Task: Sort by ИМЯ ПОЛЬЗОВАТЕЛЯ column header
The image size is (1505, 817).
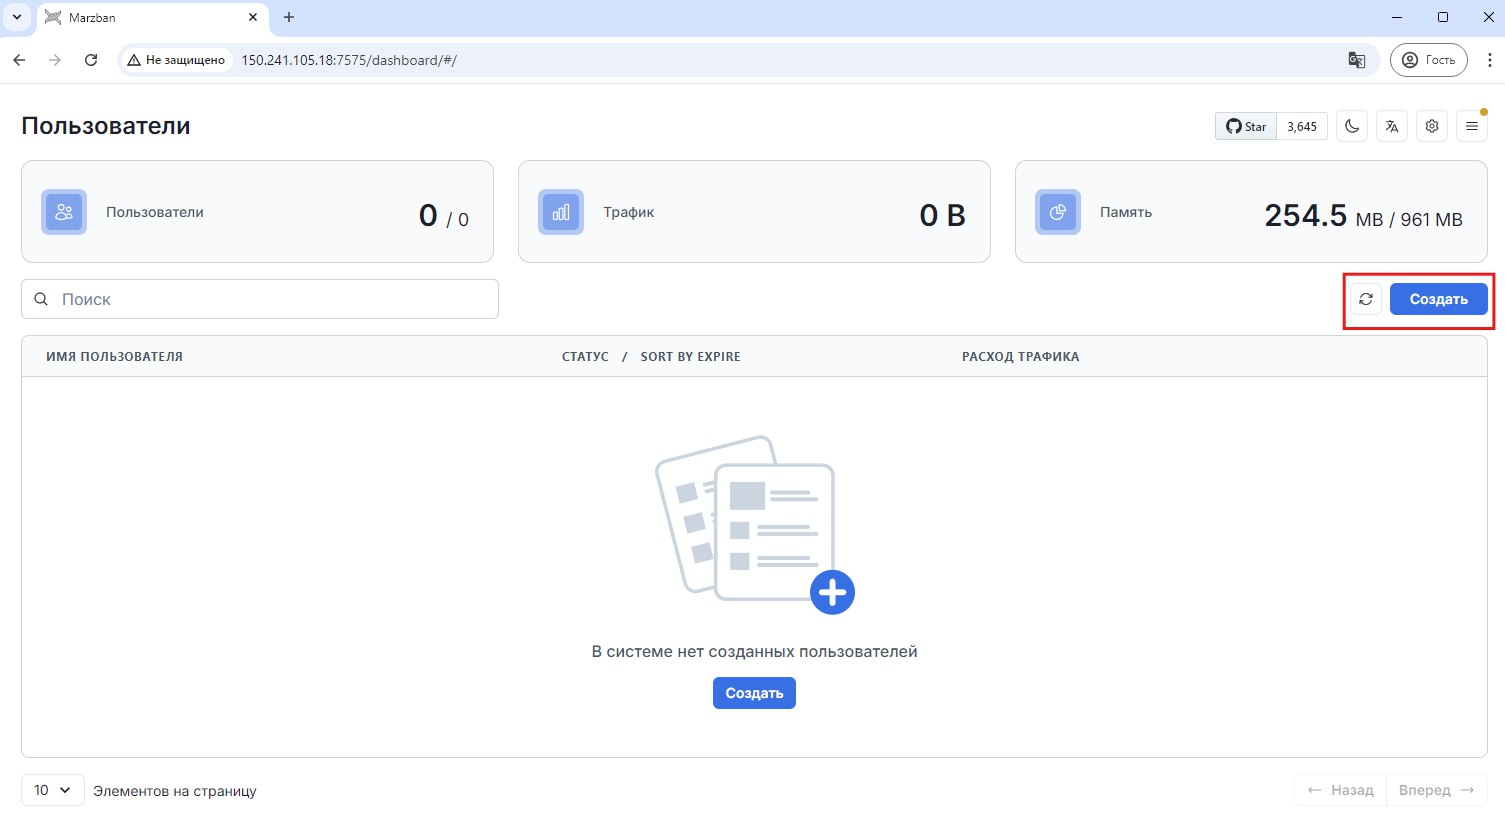Action: tap(114, 356)
